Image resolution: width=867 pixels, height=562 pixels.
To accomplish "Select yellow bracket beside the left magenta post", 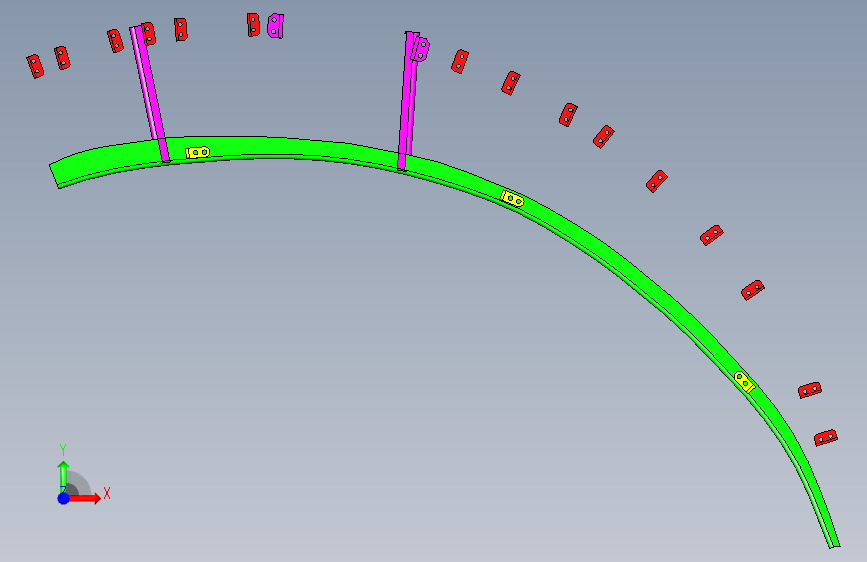I will tap(197, 152).
